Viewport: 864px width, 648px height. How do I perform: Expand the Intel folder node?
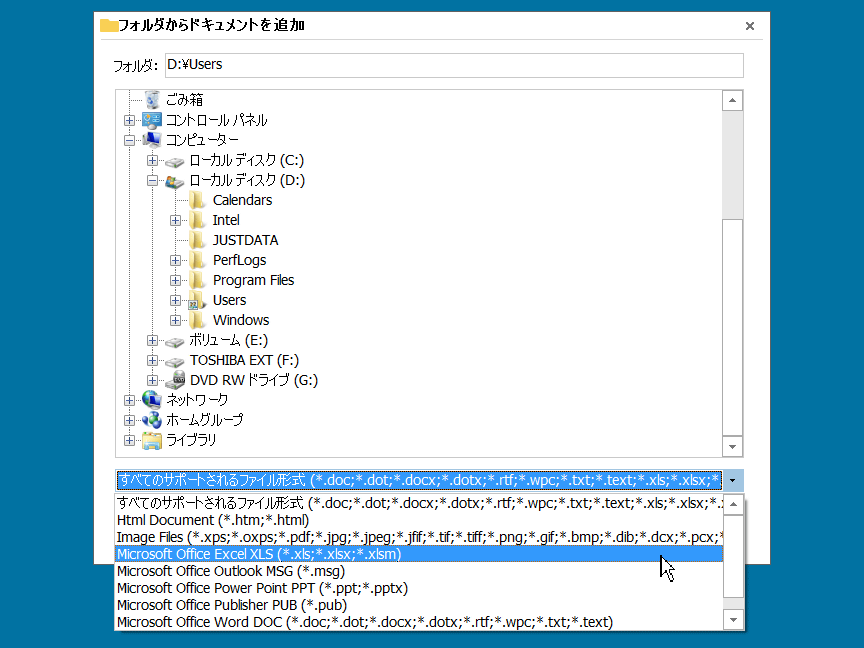pos(176,220)
